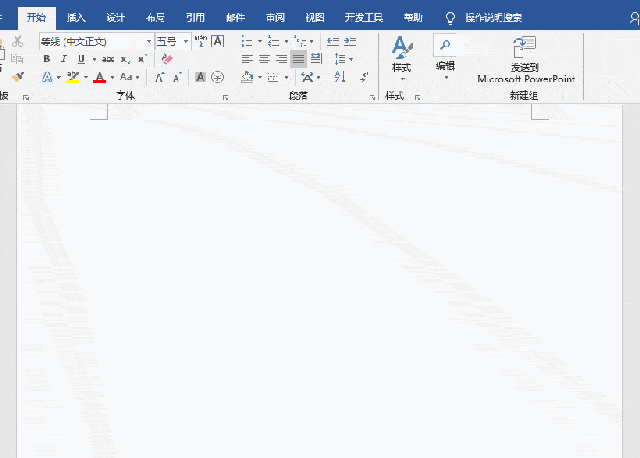Image resolution: width=640 pixels, height=458 pixels.
Task: Toggle underline formatting
Action: (81, 59)
